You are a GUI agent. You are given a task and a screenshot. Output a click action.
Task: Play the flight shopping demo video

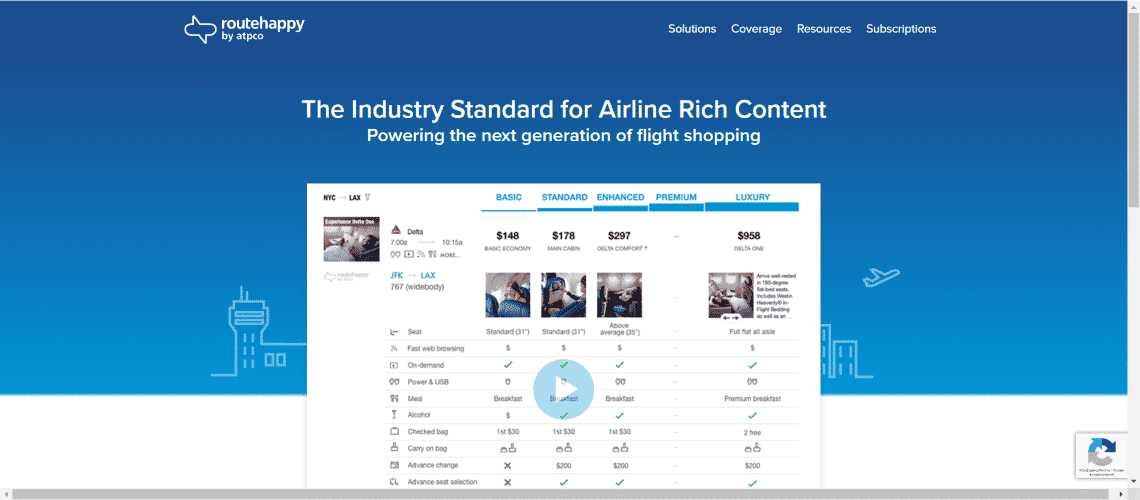[x=563, y=389]
